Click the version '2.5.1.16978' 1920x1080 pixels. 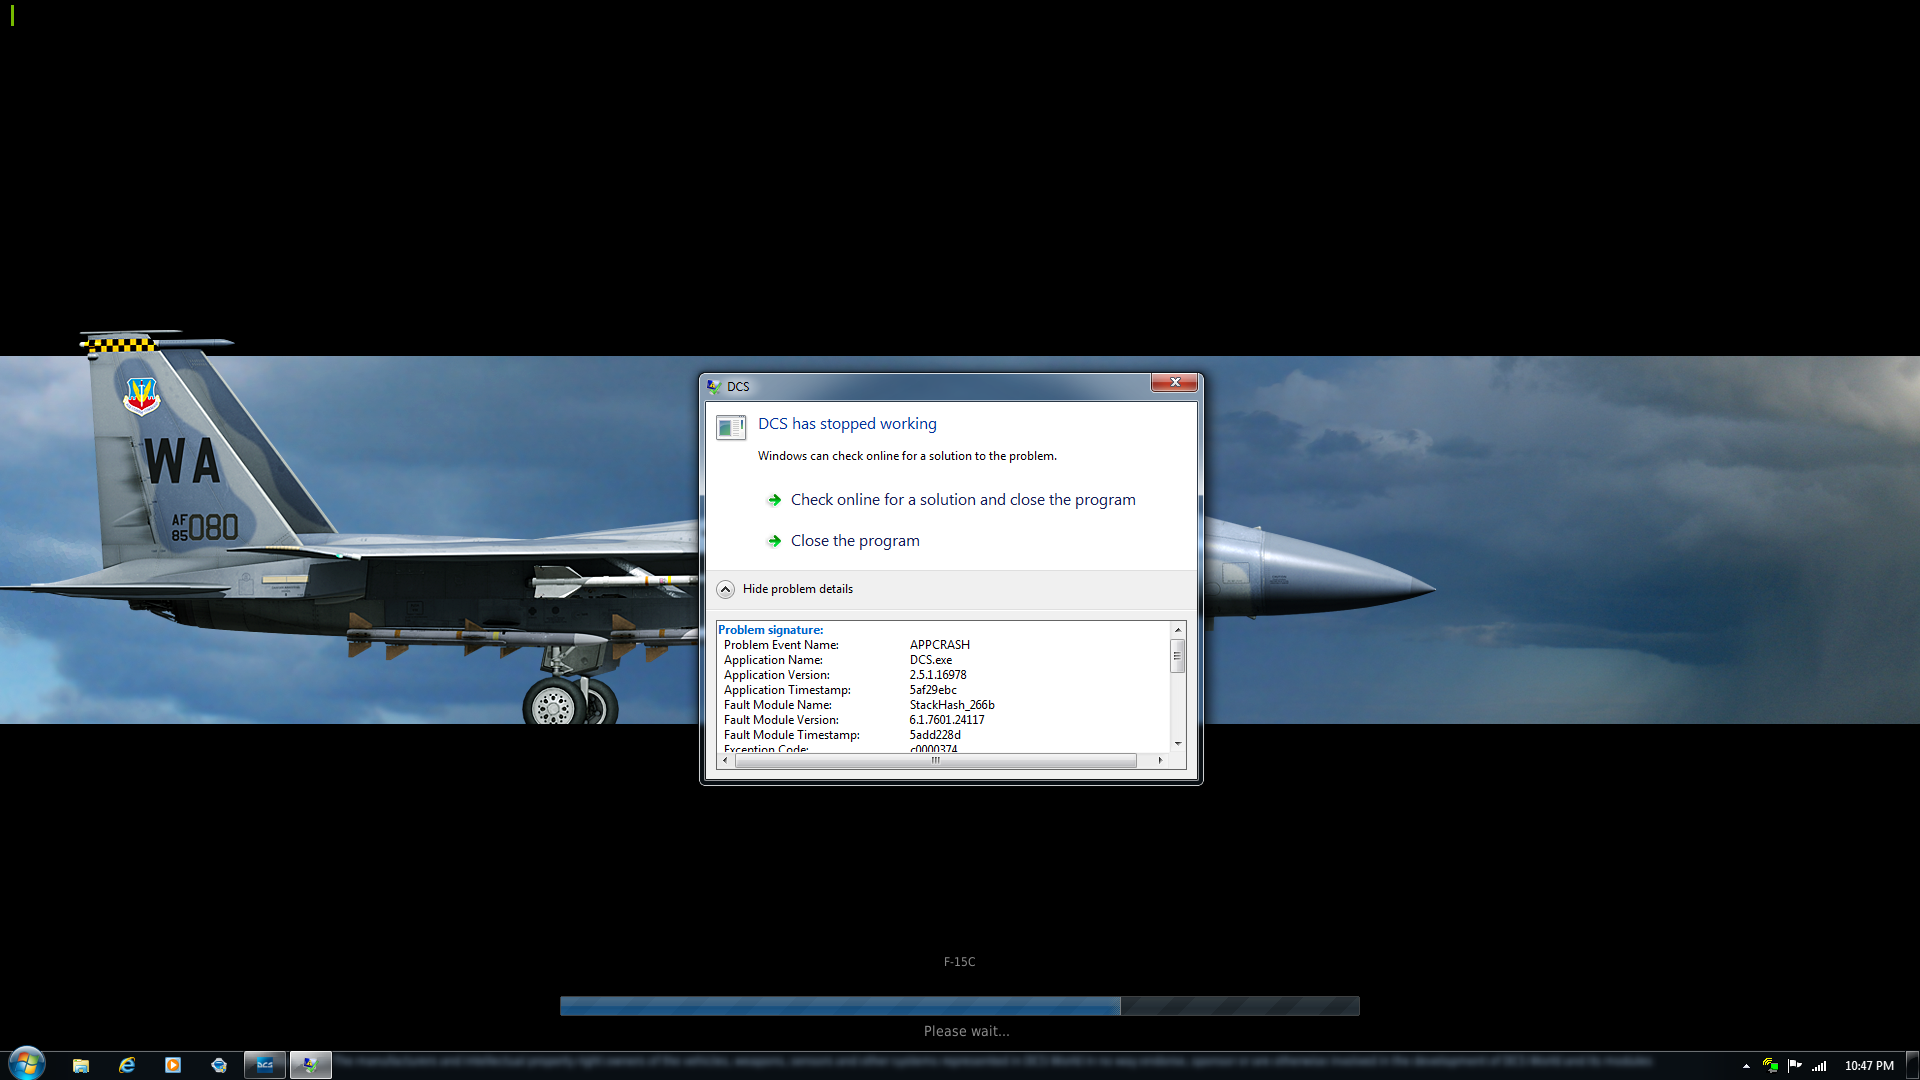[938, 675]
